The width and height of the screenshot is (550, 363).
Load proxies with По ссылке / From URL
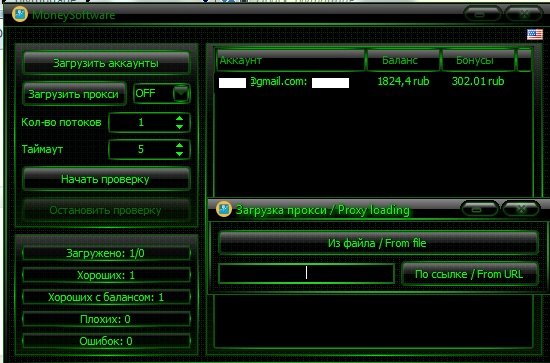coord(469,274)
